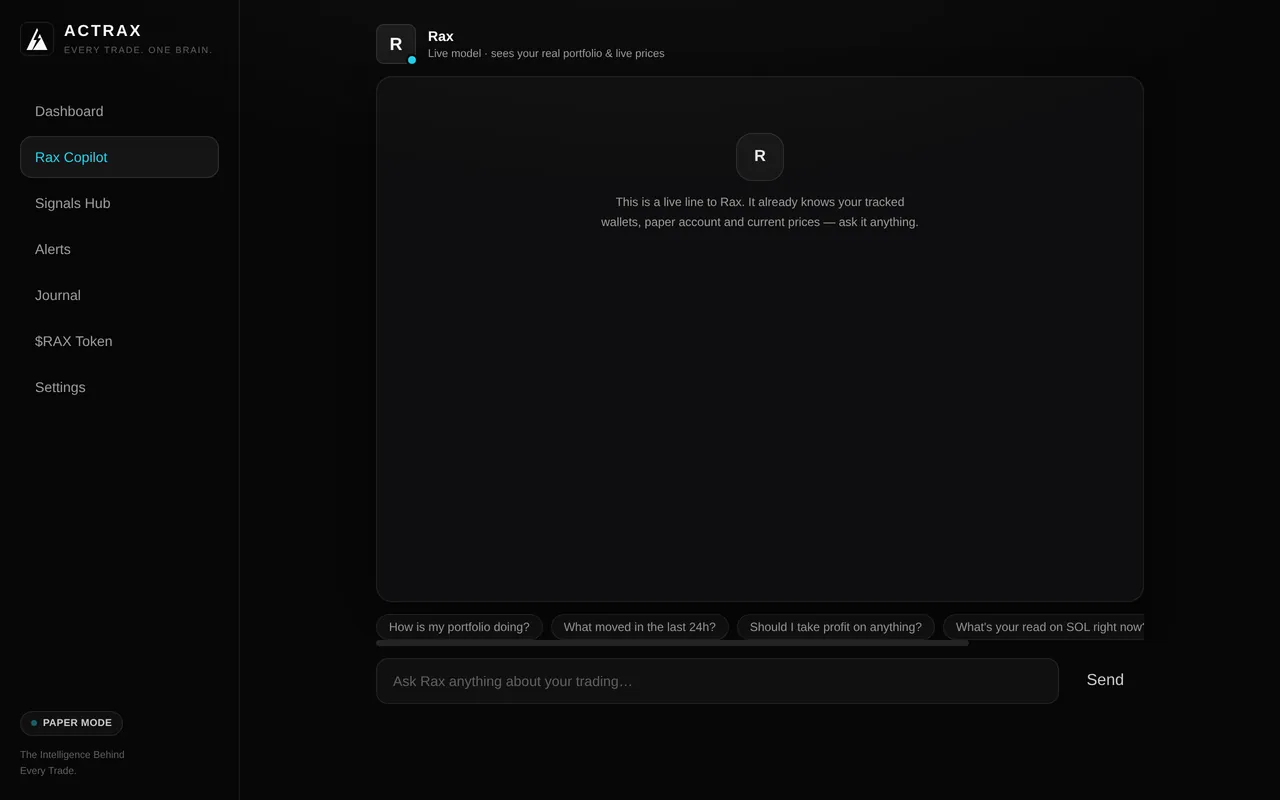Choose 'Should I take profit on anything?' suggestion
The image size is (1280, 800).
(x=836, y=627)
